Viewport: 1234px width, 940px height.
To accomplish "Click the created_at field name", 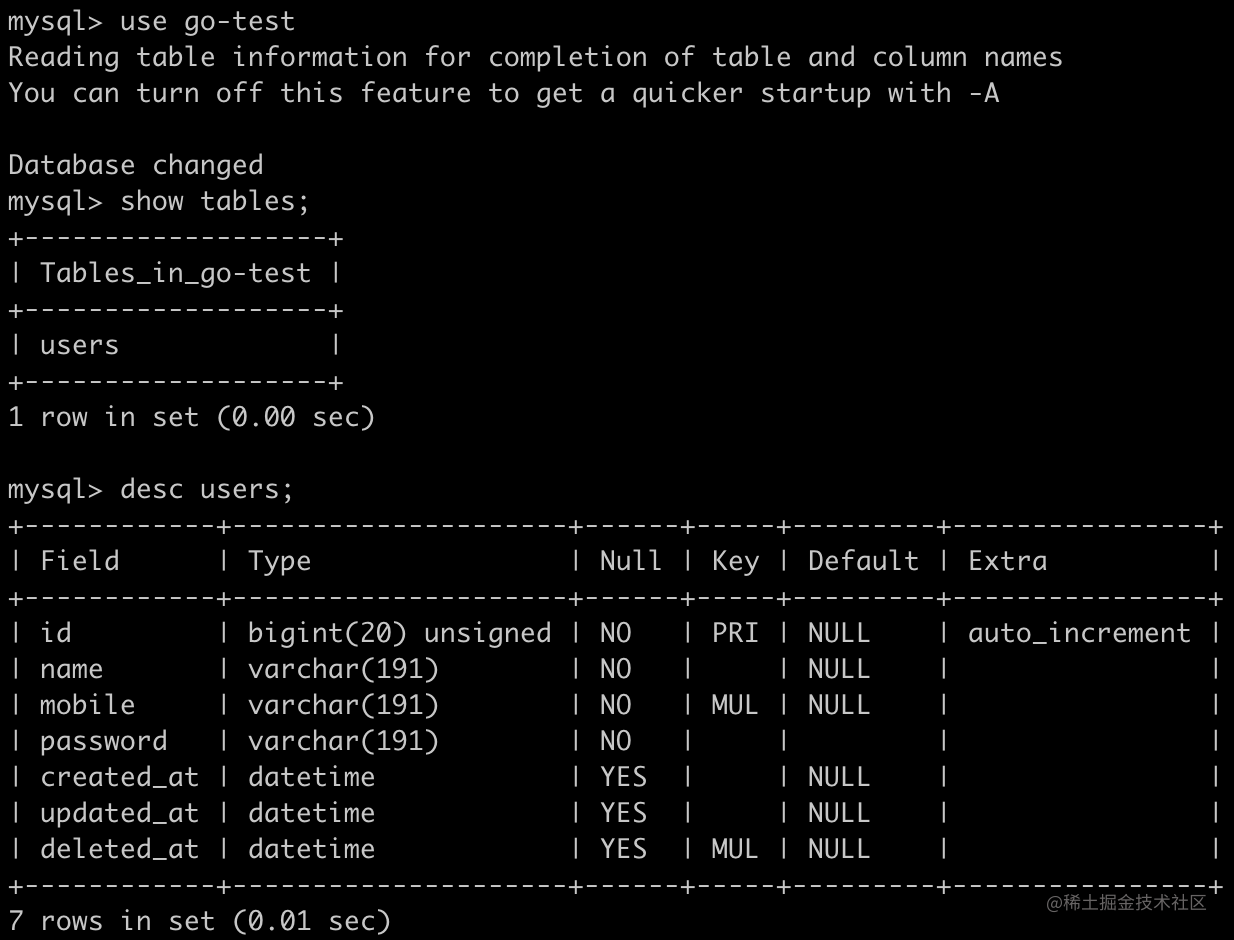I will pos(119,777).
